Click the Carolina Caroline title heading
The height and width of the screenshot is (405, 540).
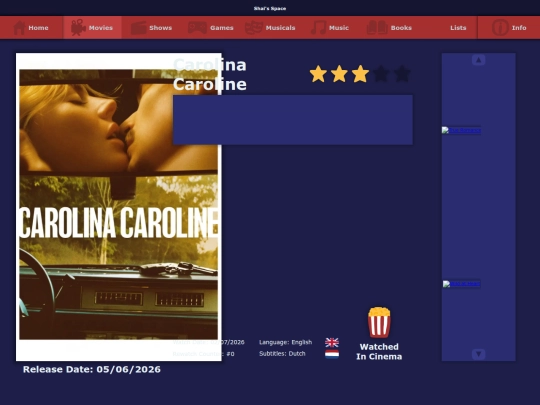[x=210, y=74]
